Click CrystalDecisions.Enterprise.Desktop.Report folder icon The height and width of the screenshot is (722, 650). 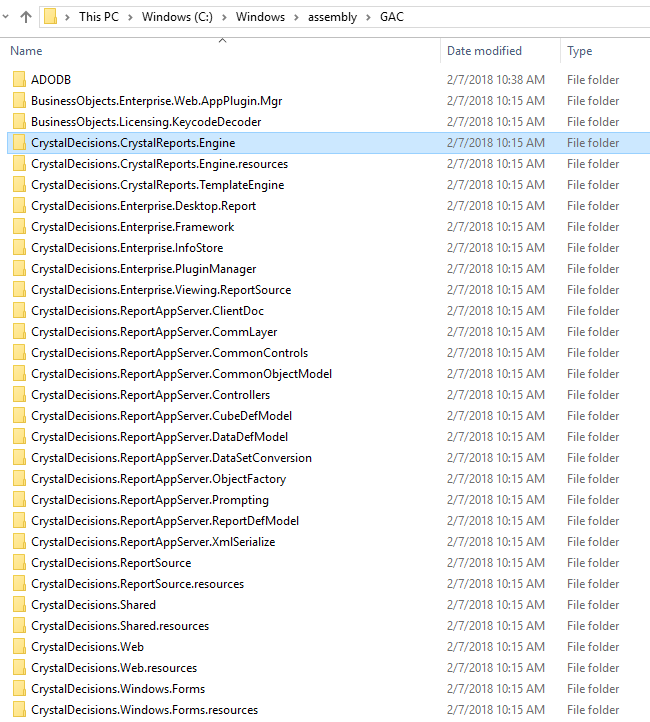(x=19, y=206)
